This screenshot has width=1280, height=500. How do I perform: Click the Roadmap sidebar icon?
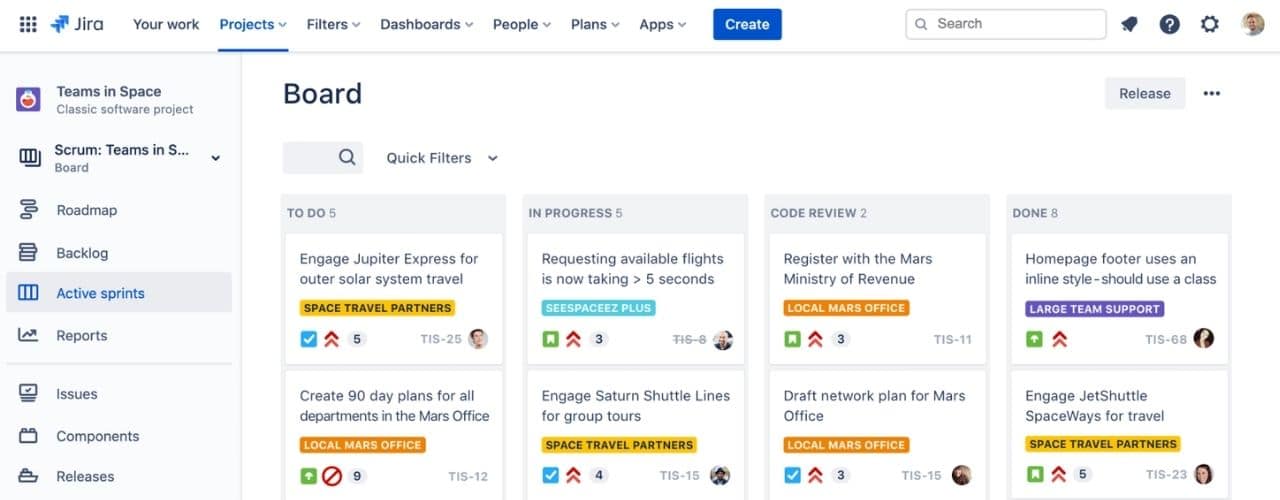coord(28,210)
